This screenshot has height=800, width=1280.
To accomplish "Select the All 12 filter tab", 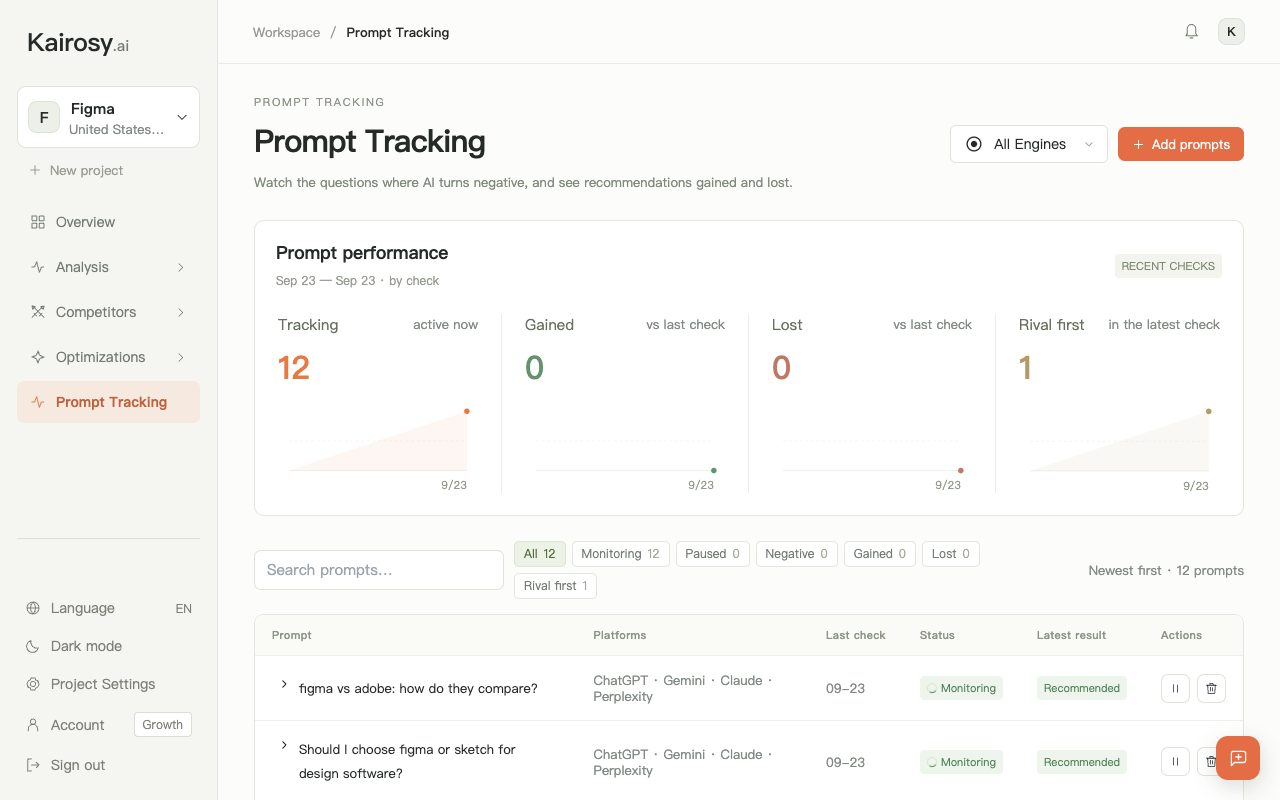I will pos(540,554).
